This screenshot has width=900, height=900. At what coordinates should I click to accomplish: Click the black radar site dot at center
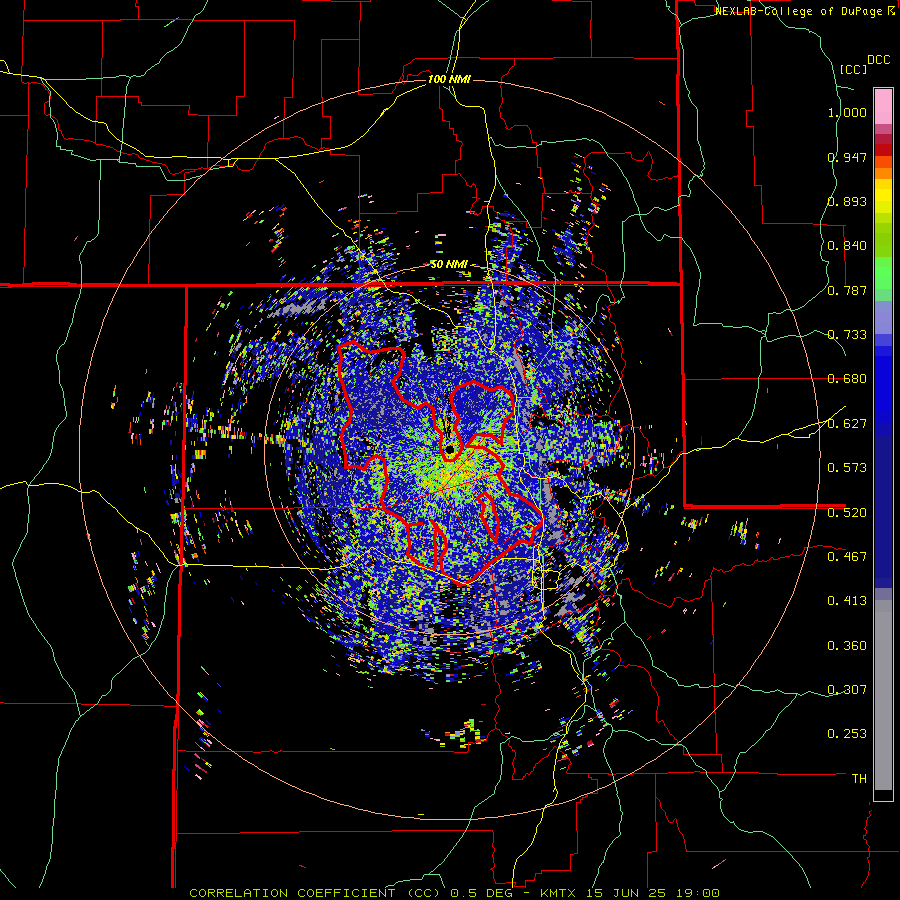coord(450,449)
